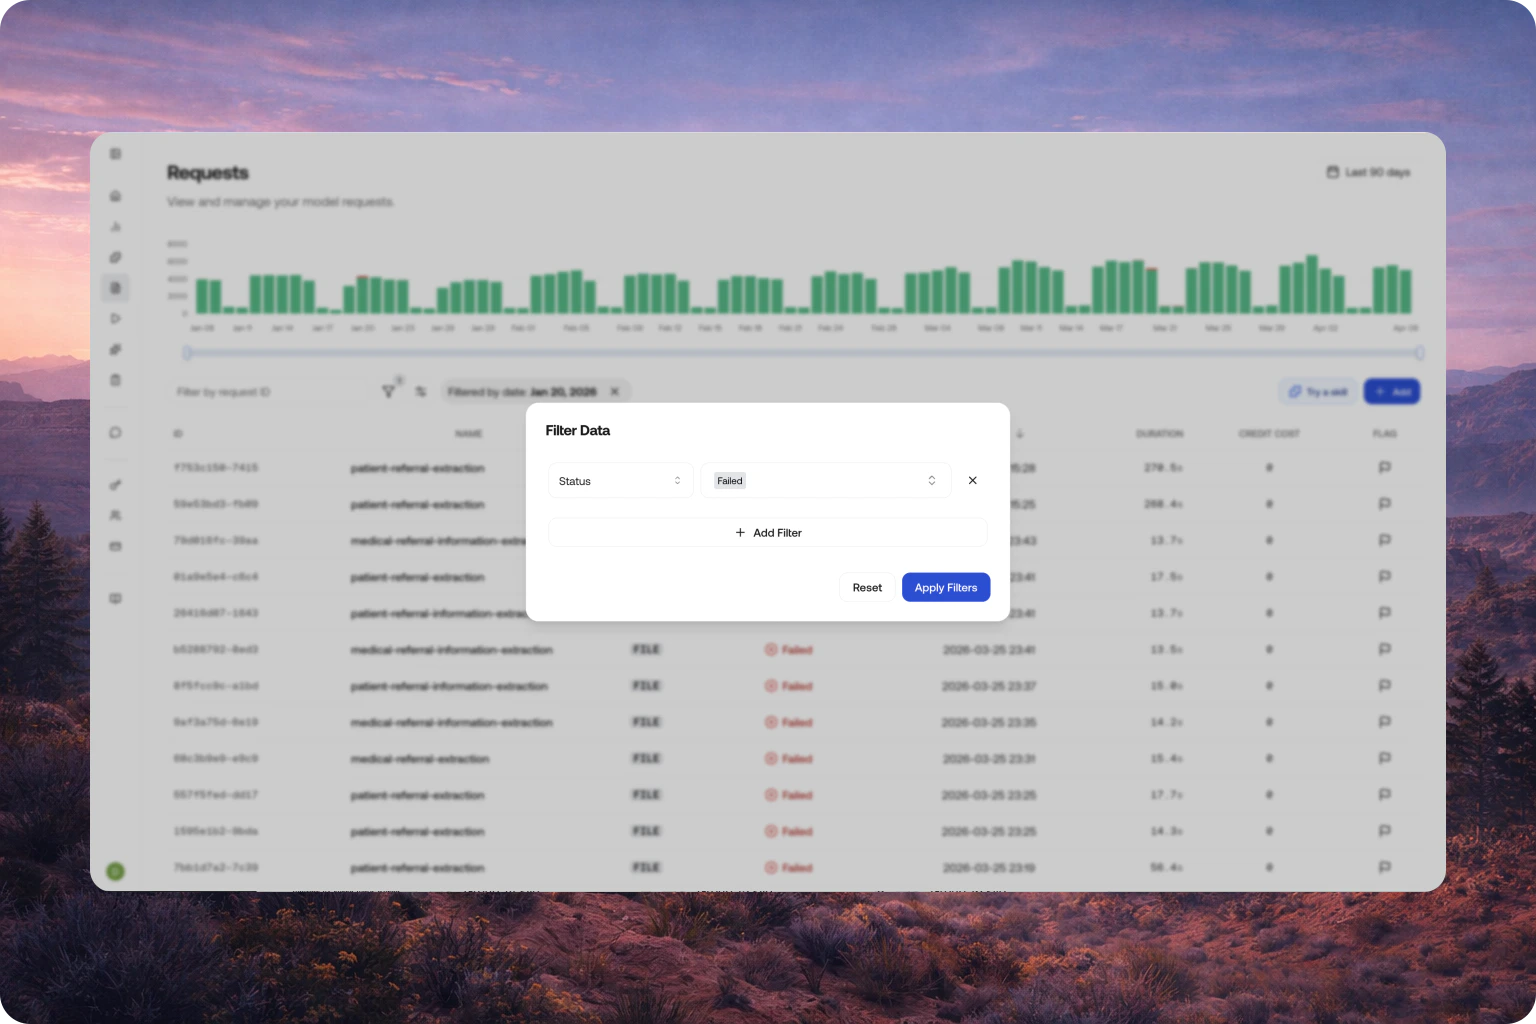
Task: Click the Failed tag chip in filter
Action: point(730,481)
